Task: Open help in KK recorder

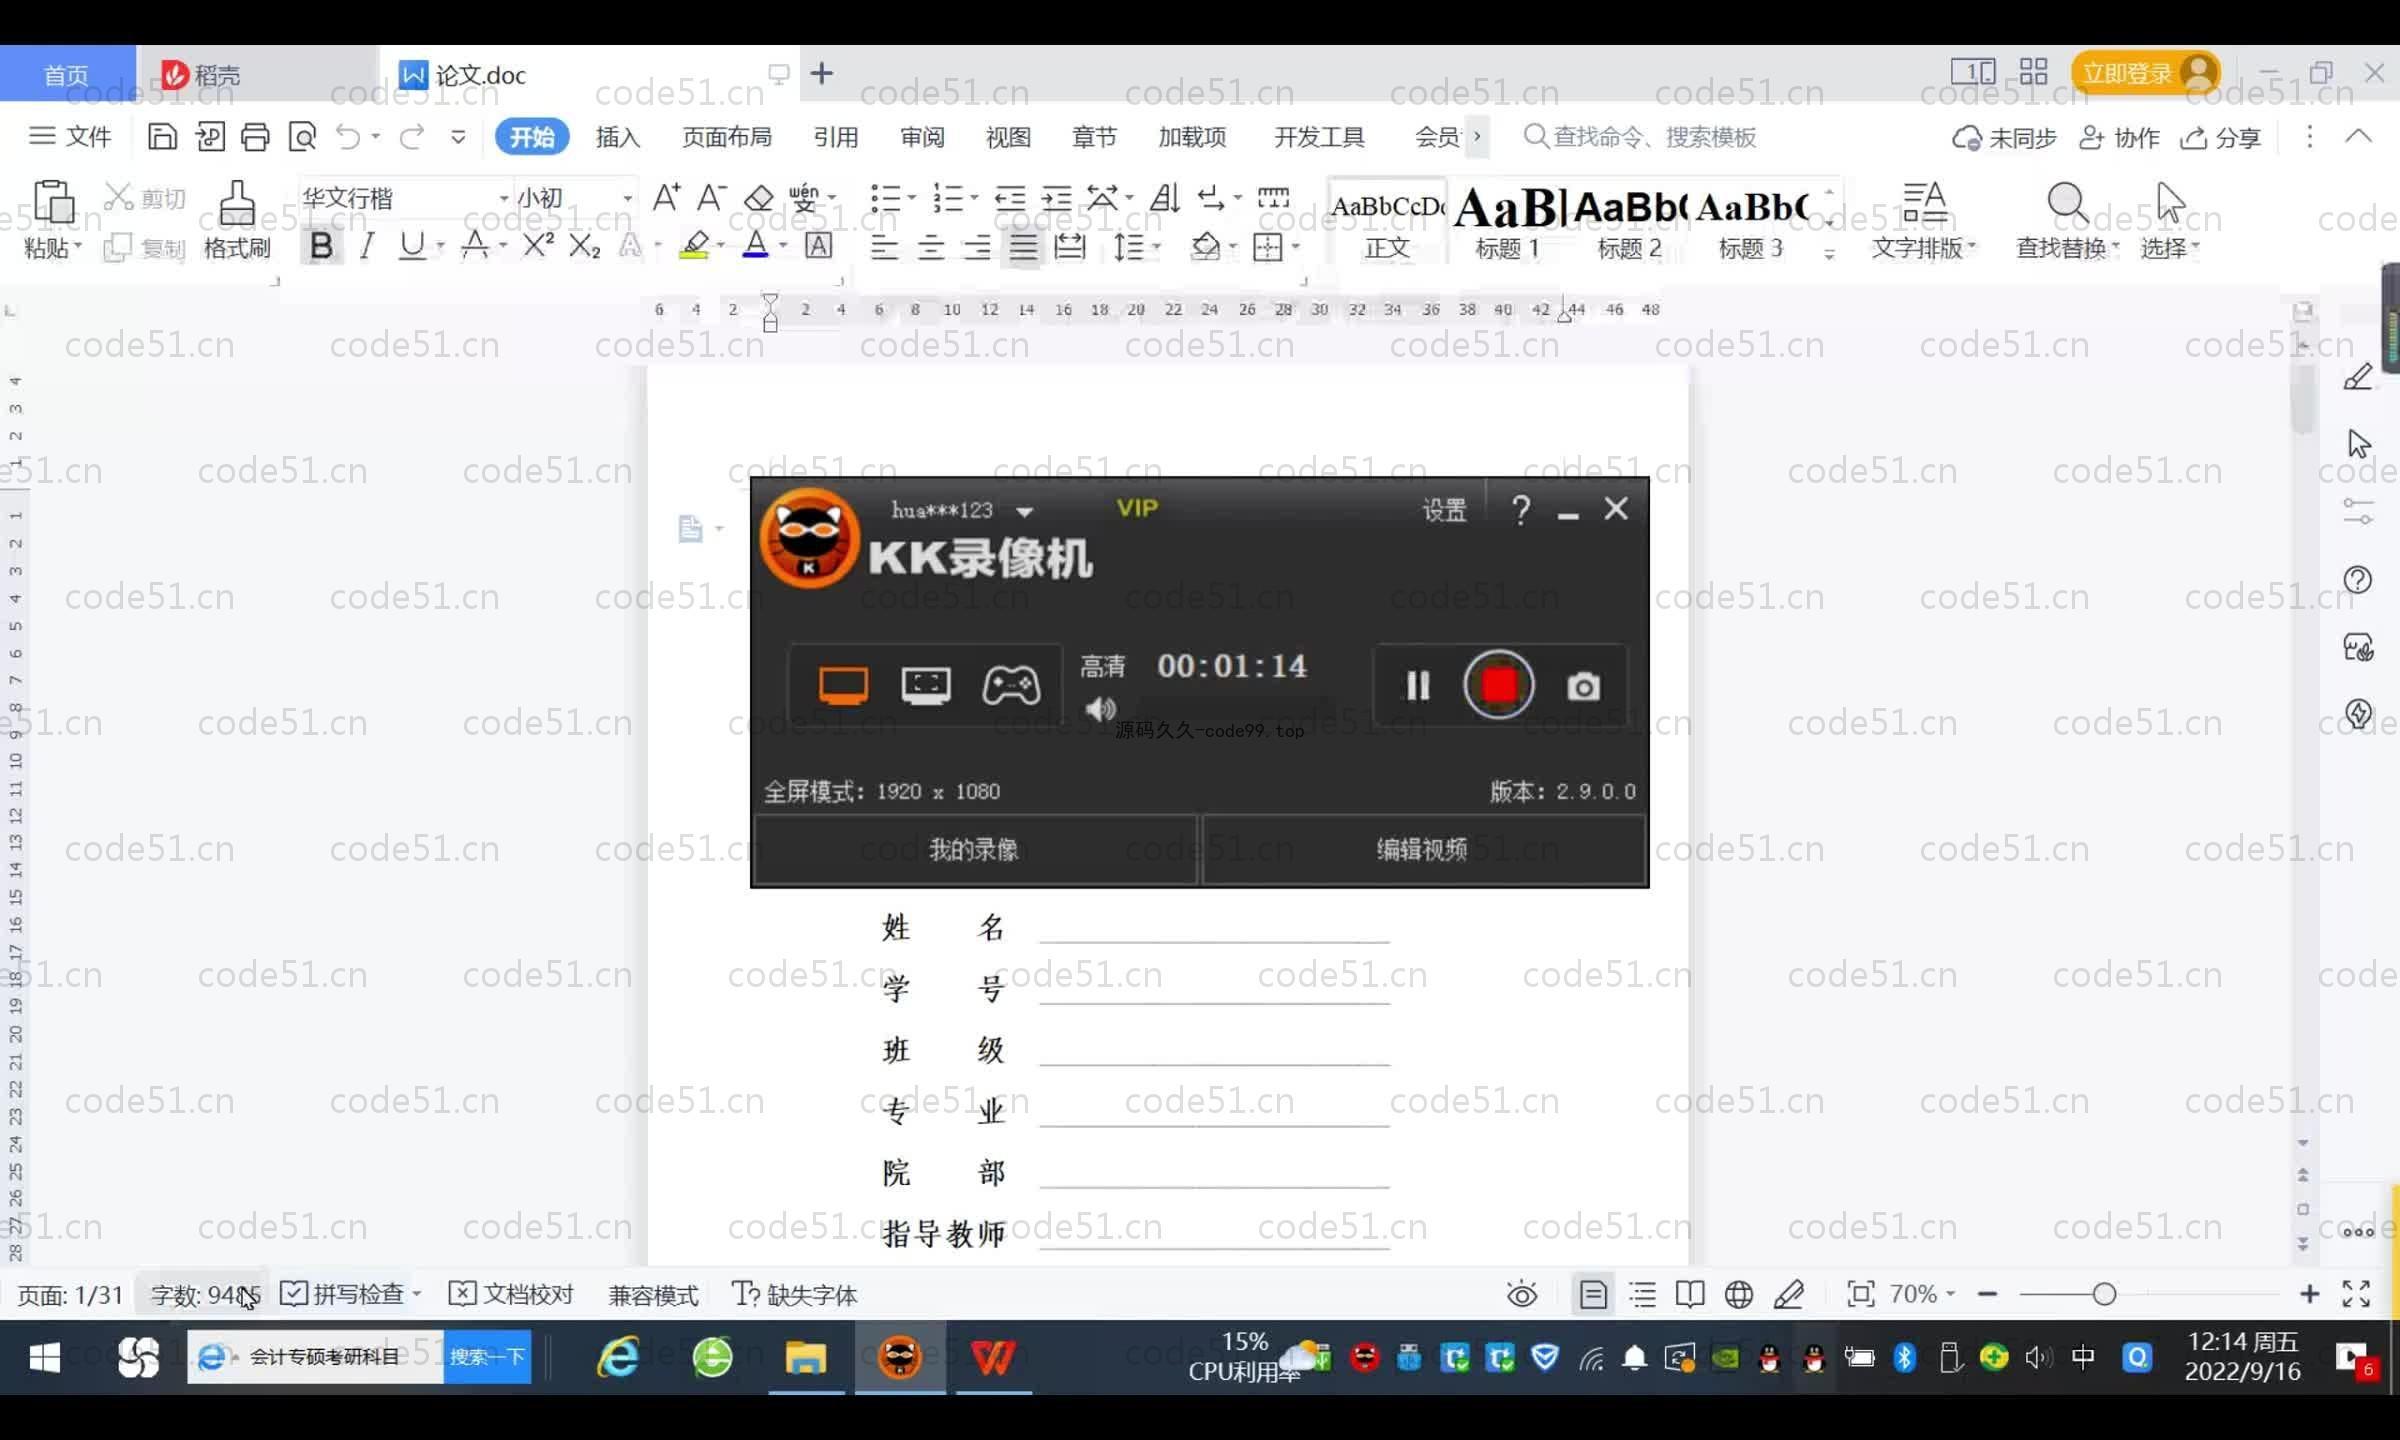Action: coord(1521,510)
